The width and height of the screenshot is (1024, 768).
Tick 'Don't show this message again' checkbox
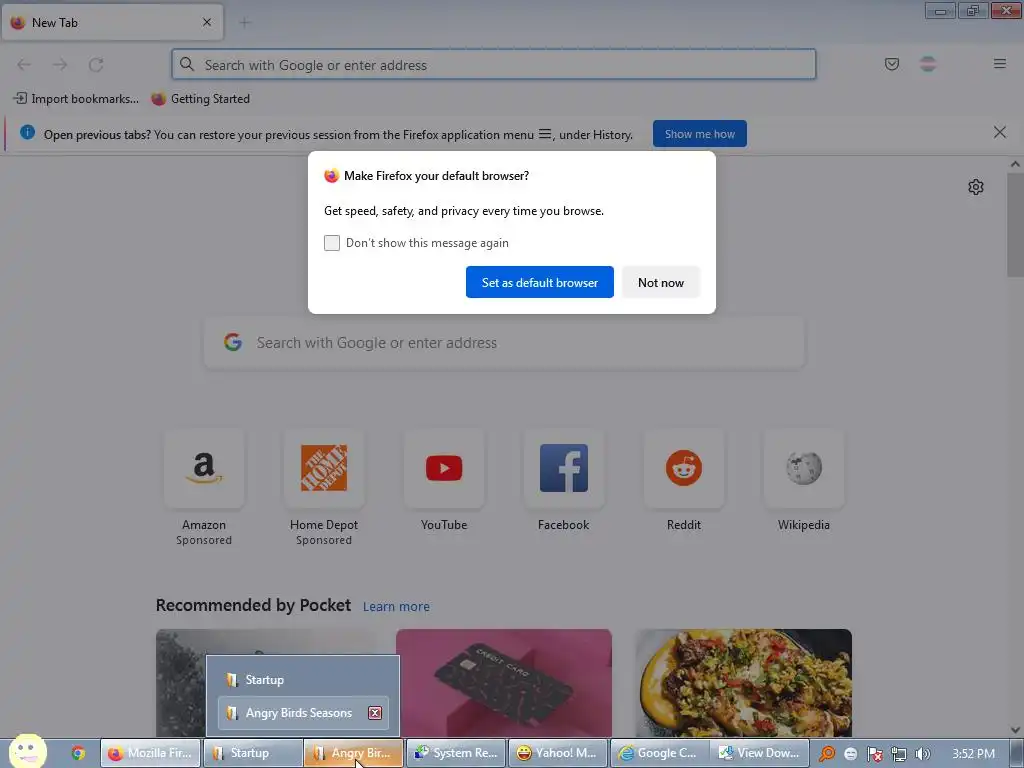(332, 243)
